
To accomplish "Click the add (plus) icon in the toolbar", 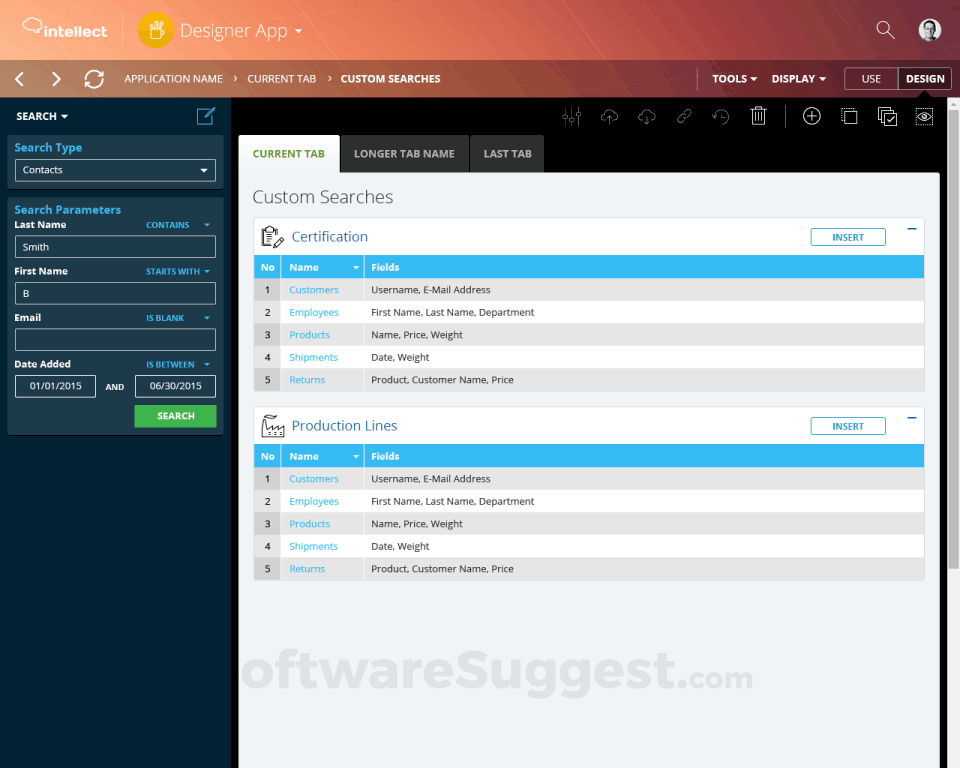I will point(811,116).
